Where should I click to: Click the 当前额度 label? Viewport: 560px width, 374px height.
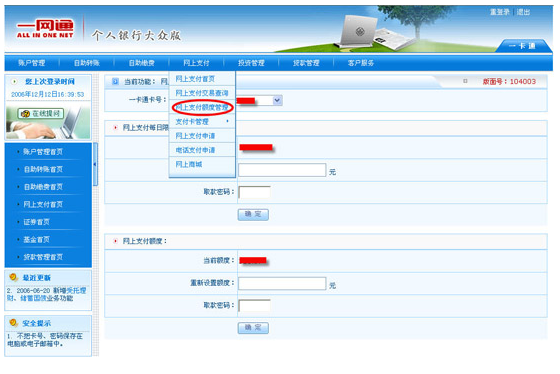click(x=218, y=261)
